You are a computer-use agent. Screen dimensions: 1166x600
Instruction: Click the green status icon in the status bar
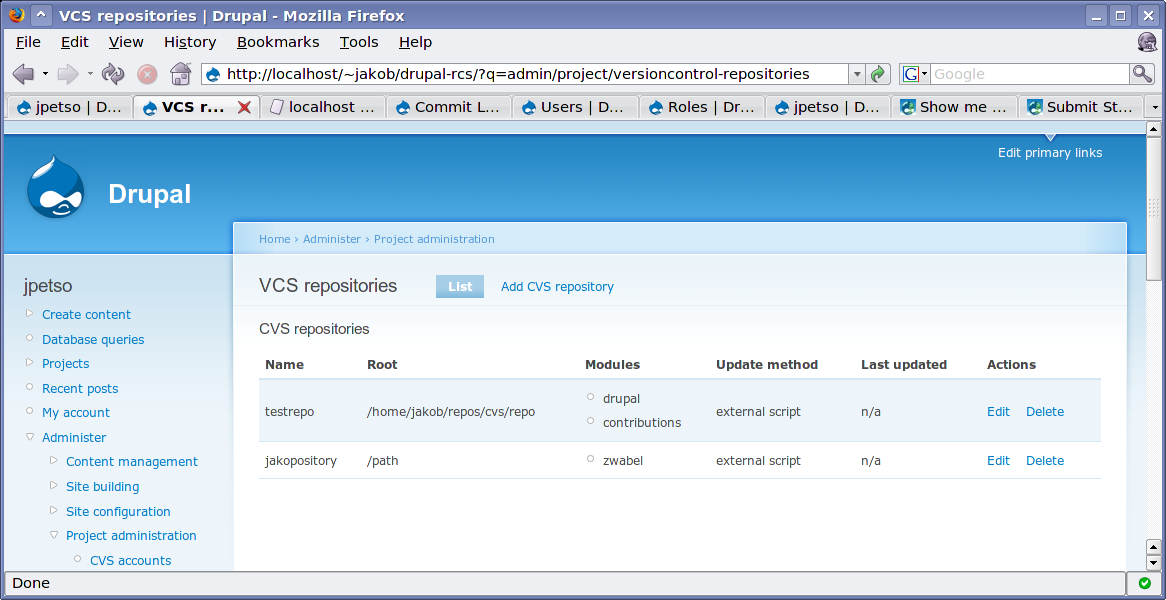[1146, 582]
